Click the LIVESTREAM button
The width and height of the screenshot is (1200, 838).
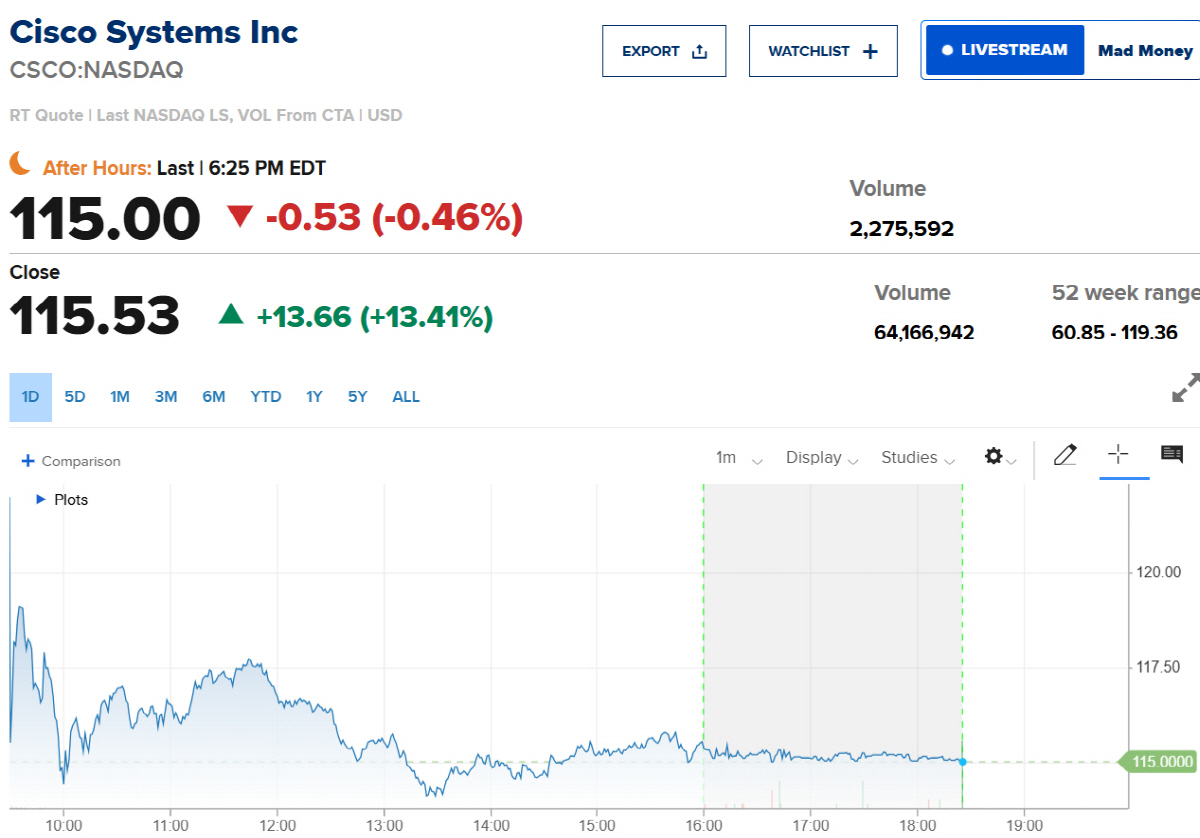1005,50
